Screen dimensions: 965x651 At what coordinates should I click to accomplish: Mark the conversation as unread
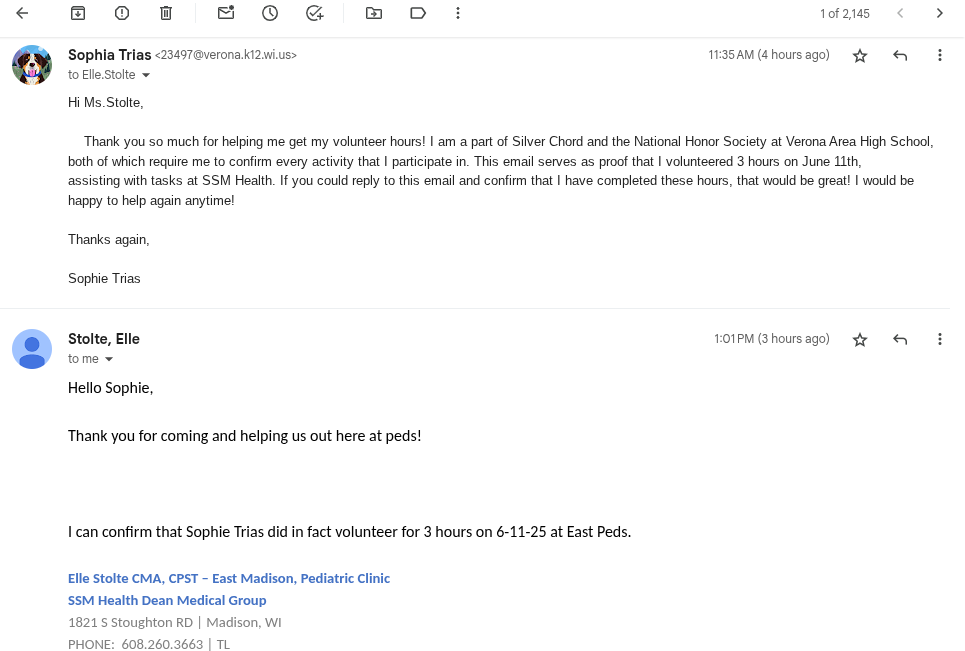coord(226,13)
